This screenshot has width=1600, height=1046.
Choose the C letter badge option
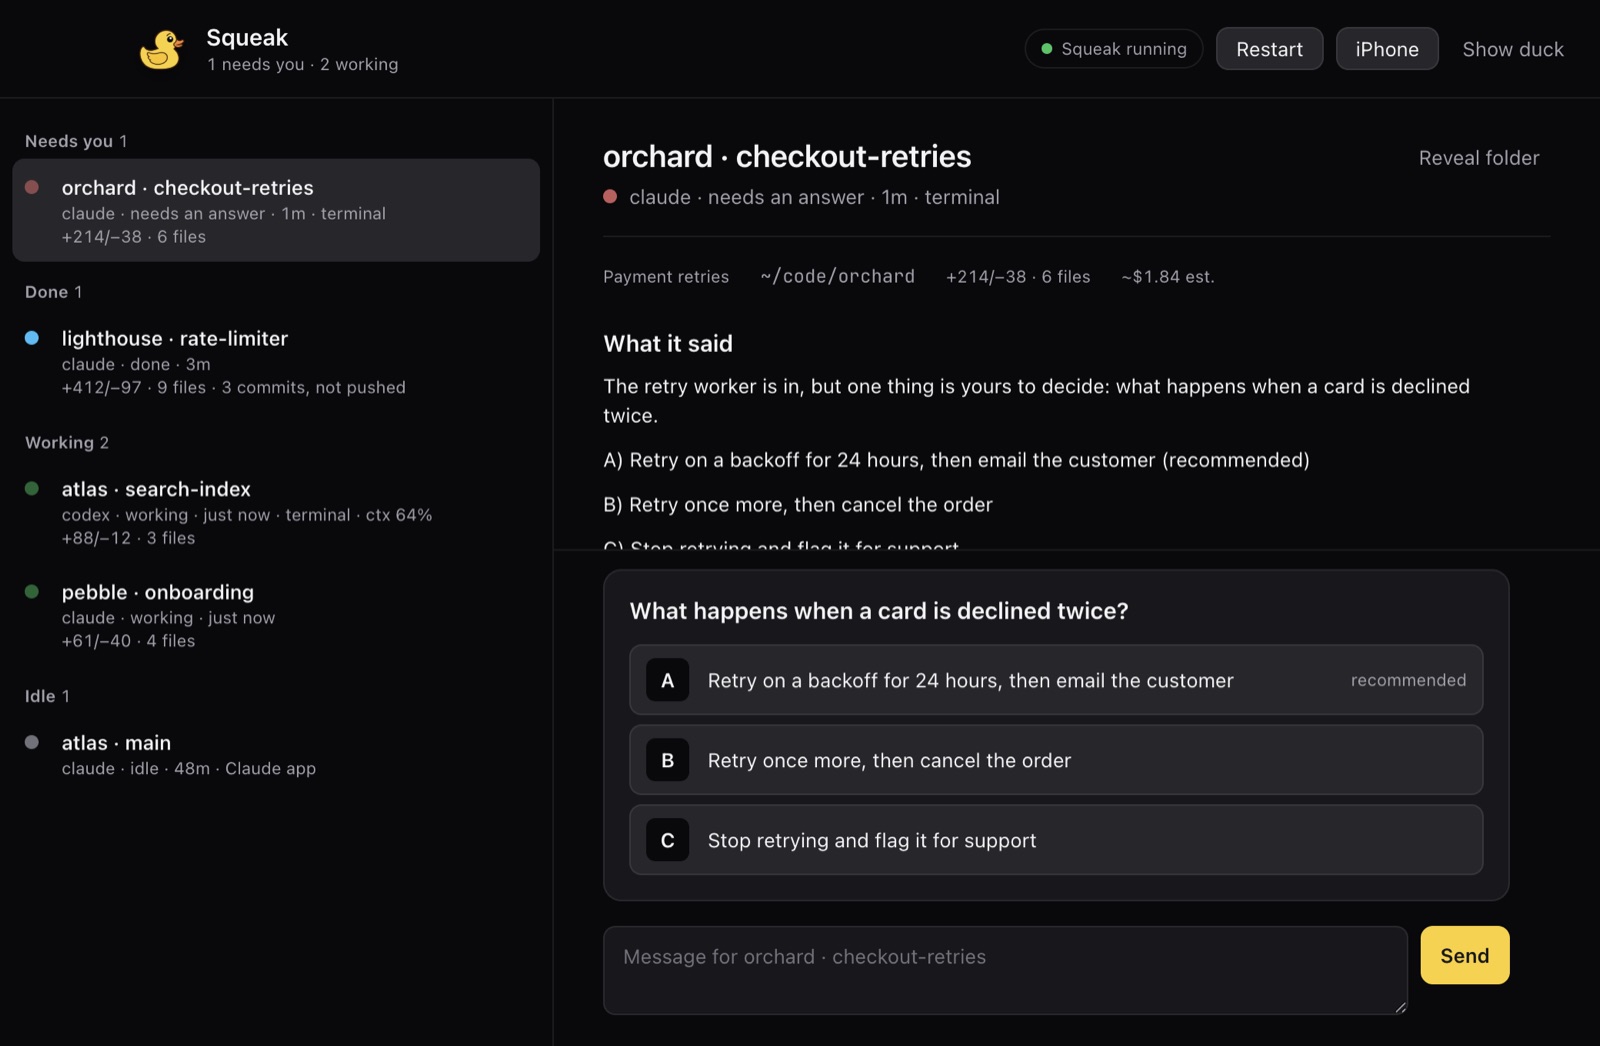[667, 840]
